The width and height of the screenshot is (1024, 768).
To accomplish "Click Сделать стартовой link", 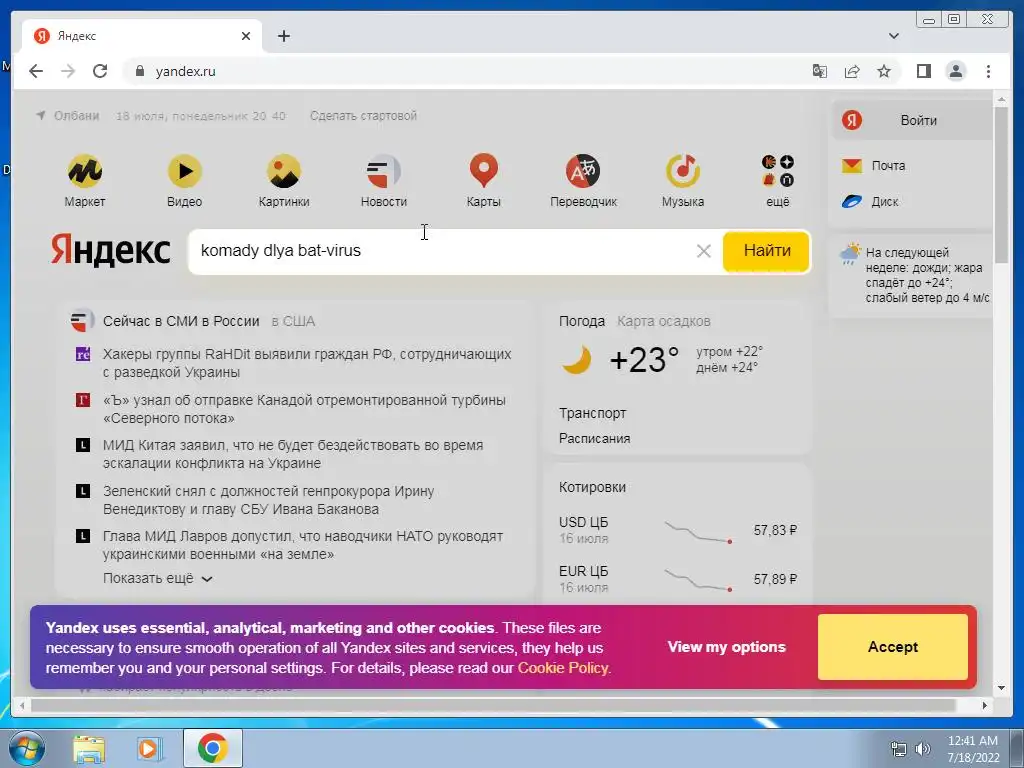I will pos(363,116).
